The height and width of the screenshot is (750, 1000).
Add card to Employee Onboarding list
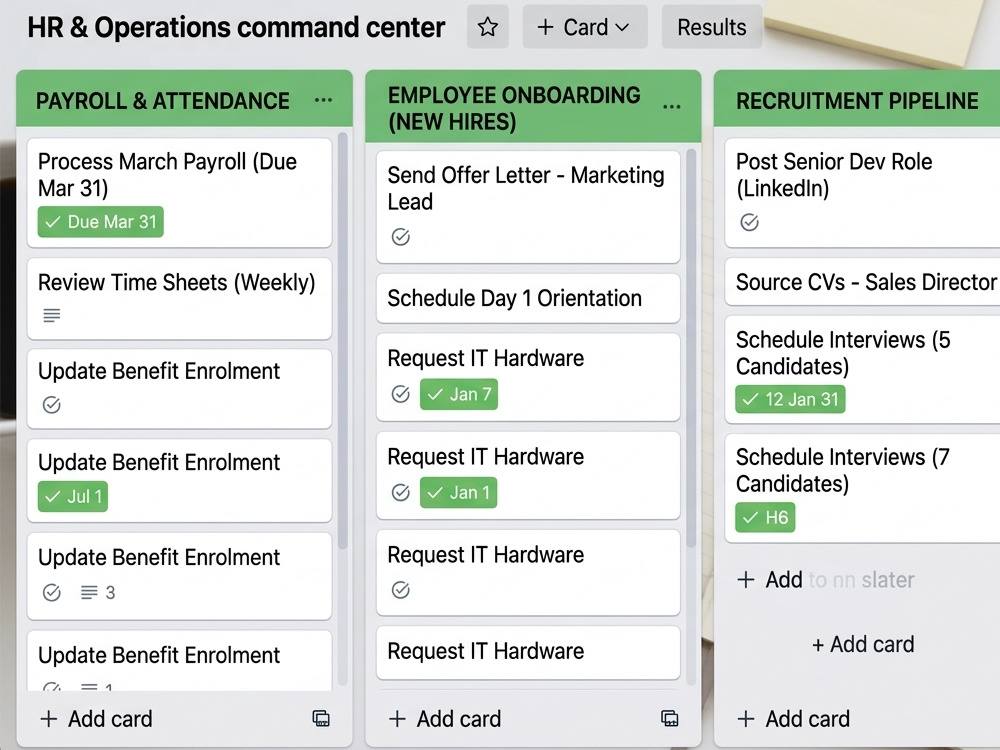click(x=445, y=719)
